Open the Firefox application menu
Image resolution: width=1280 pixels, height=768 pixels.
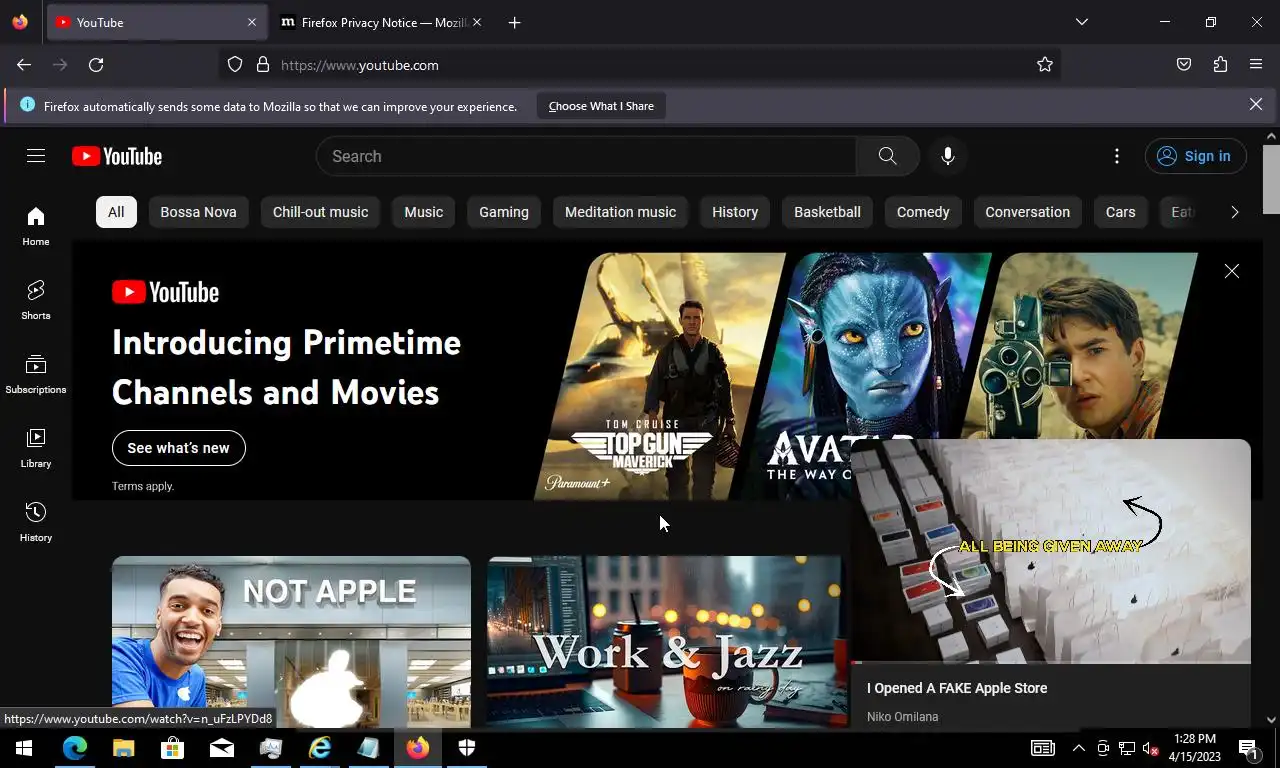click(1256, 65)
